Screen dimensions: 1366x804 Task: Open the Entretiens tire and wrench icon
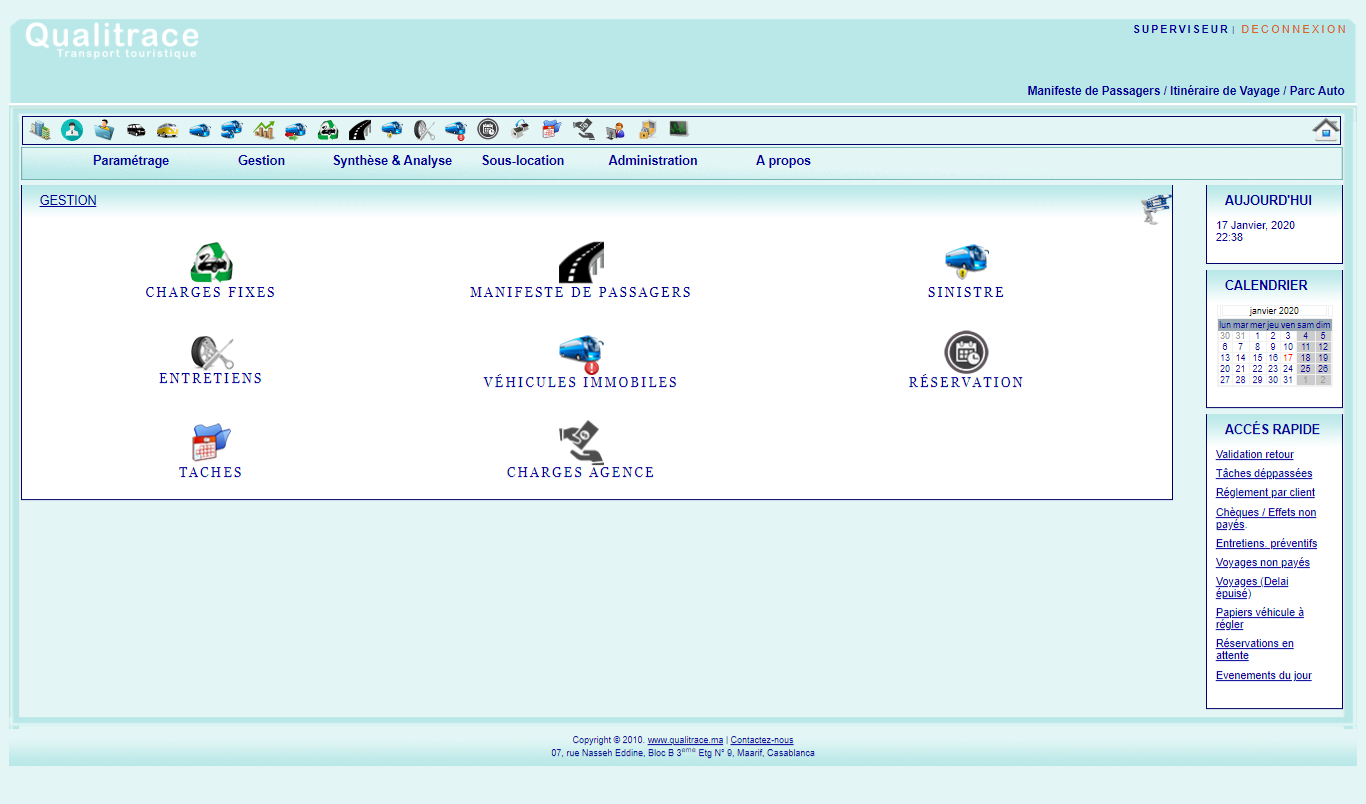coord(212,353)
